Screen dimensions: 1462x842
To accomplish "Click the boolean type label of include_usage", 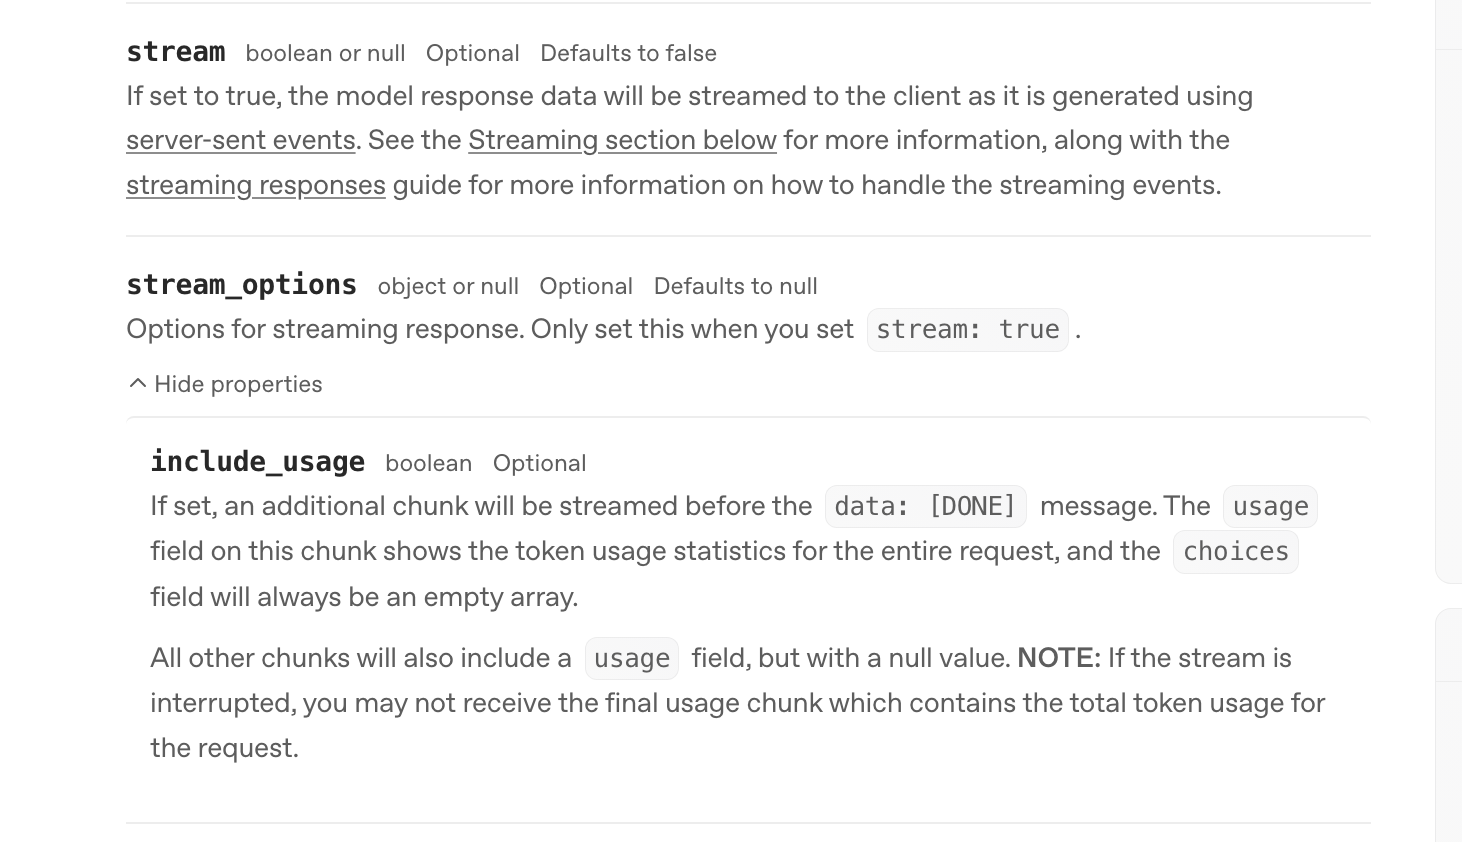I will (428, 463).
